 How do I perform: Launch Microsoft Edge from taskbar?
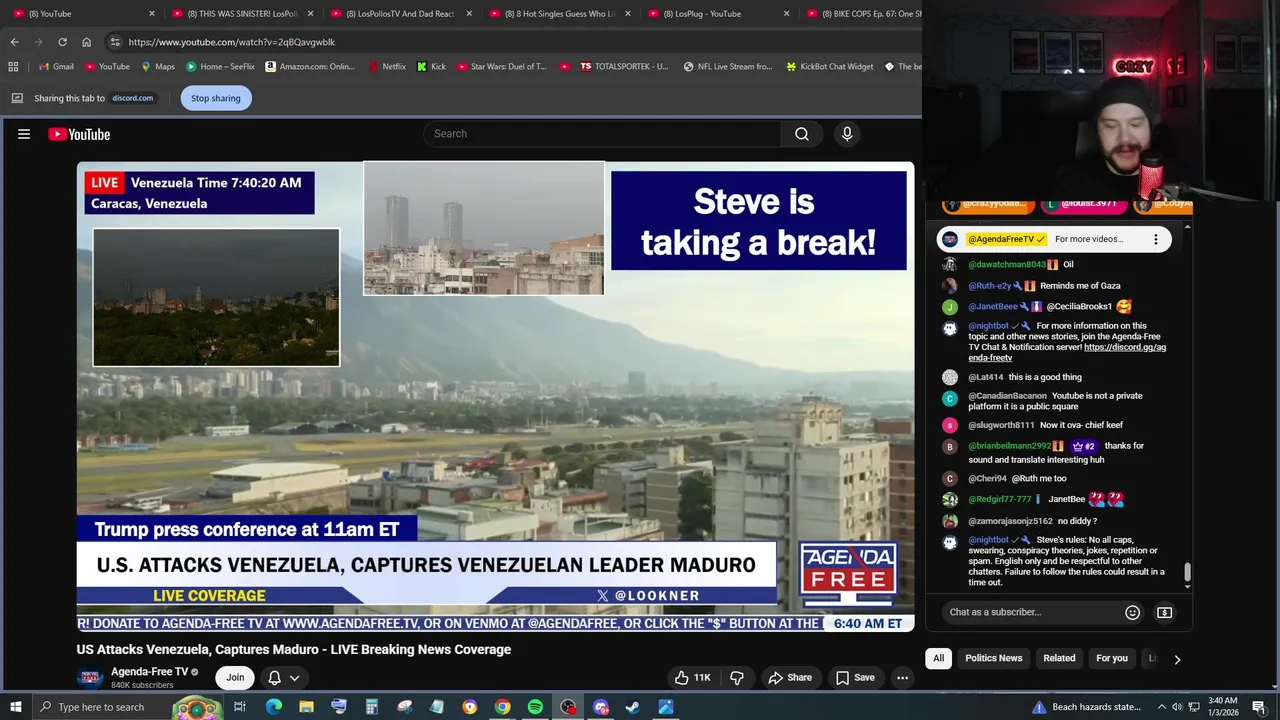tap(274, 707)
